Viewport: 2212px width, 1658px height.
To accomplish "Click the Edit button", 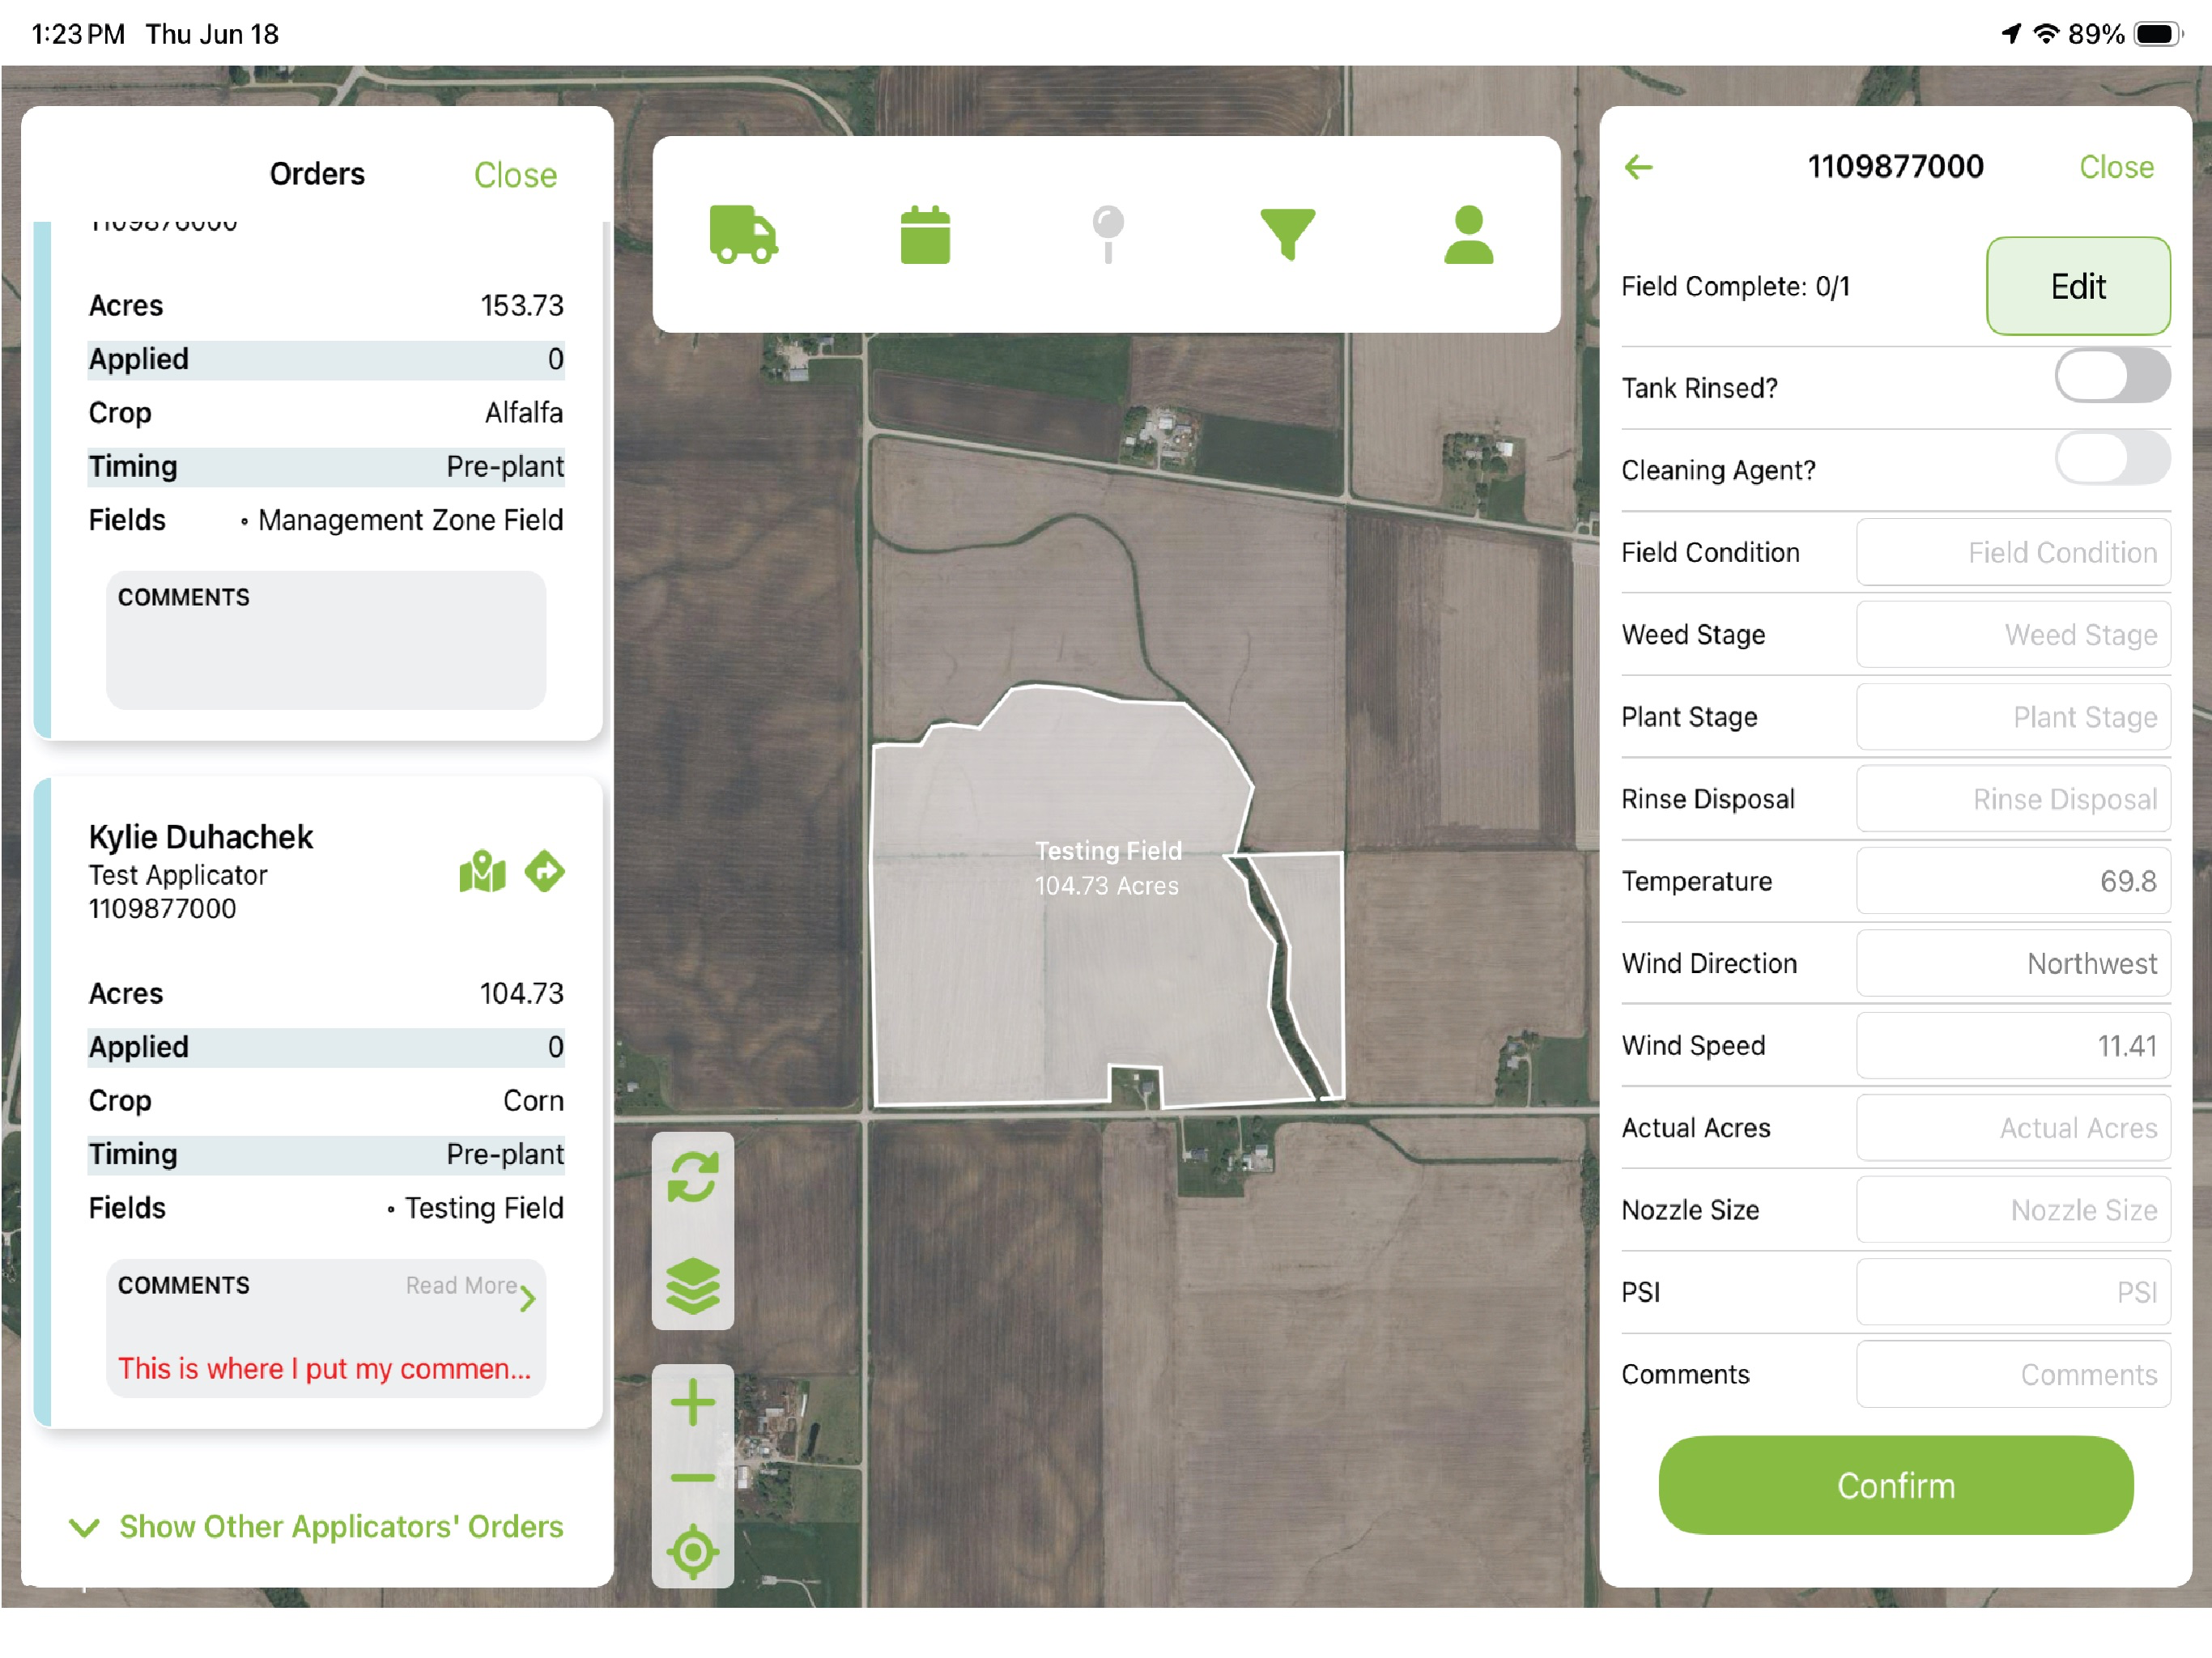I will (x=2078, y=286).
